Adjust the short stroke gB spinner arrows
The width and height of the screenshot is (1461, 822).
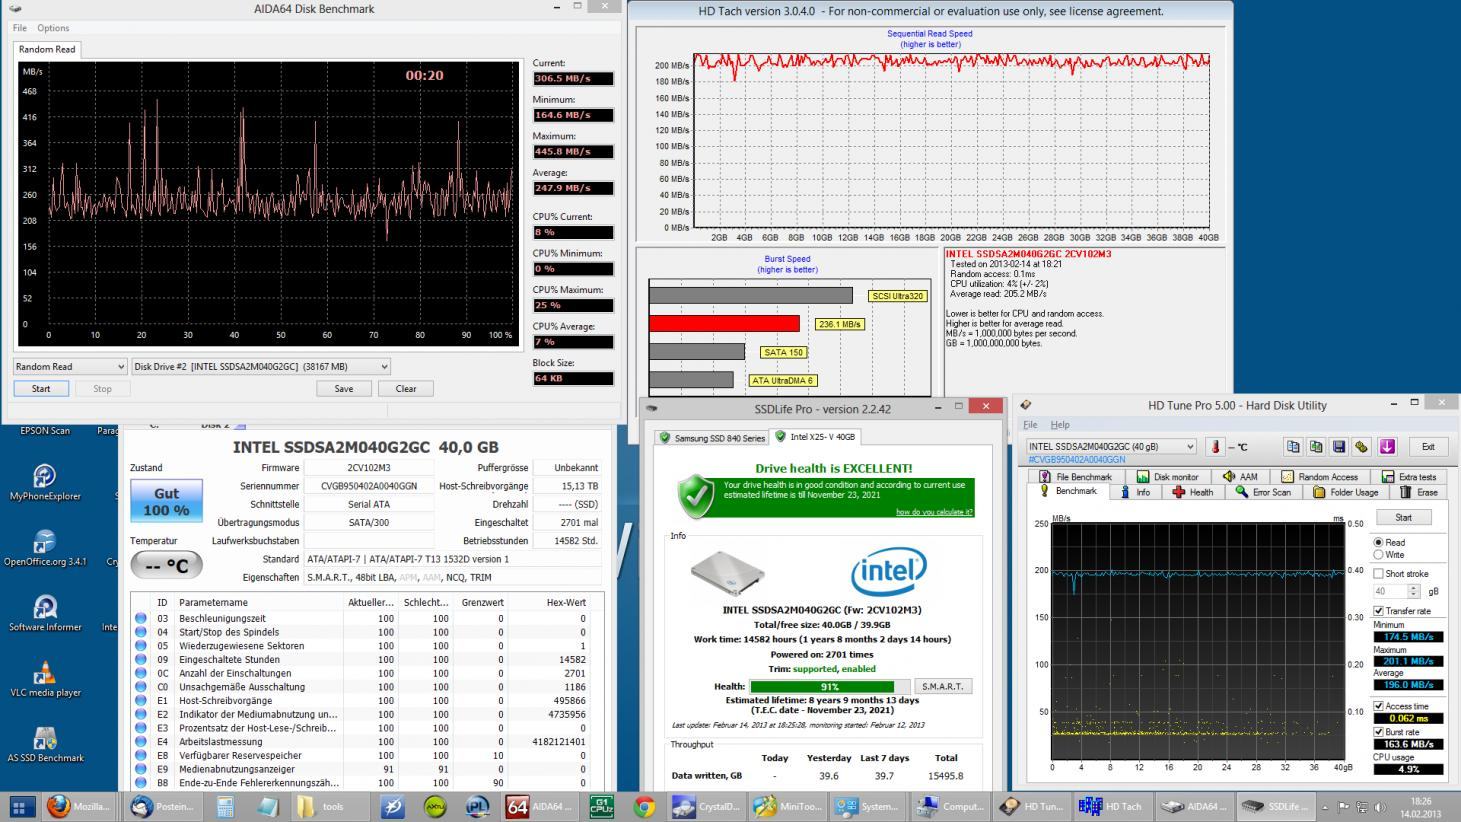pos(1414,592)
